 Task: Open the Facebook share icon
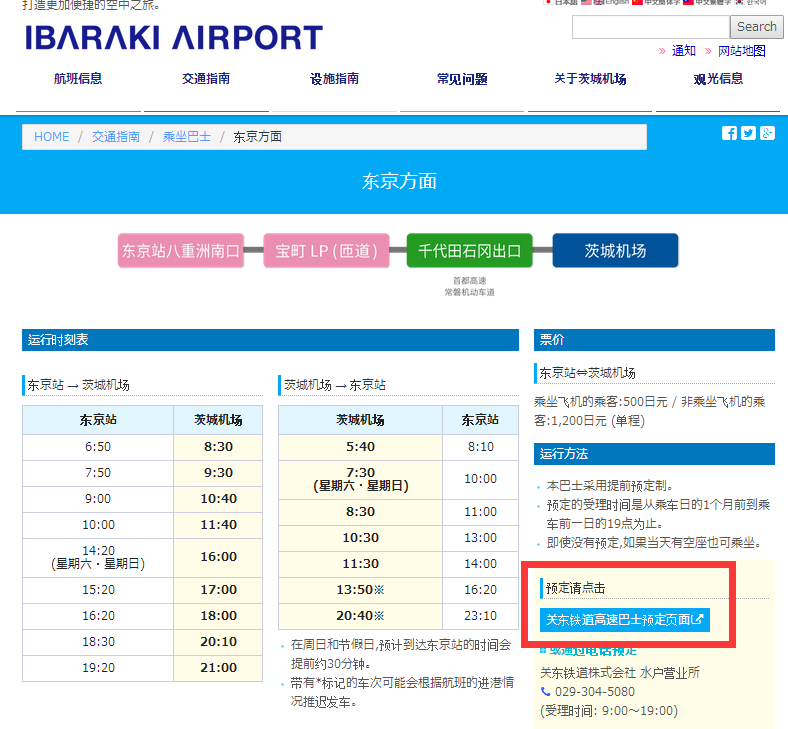tap(729, 133)
